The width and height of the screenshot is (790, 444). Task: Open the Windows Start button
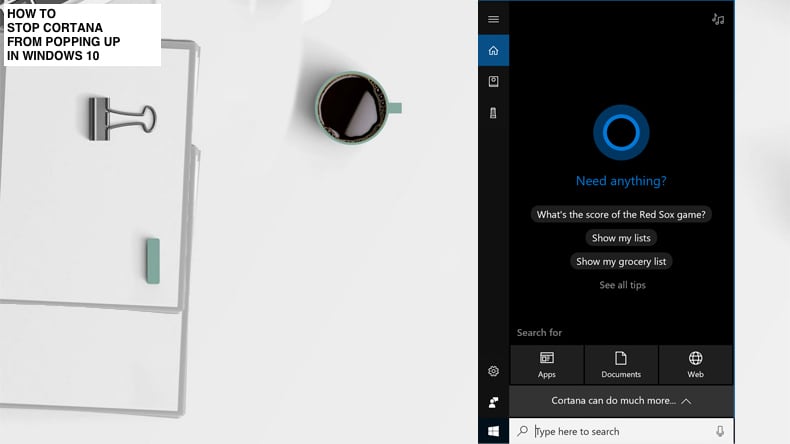(493, 431)
